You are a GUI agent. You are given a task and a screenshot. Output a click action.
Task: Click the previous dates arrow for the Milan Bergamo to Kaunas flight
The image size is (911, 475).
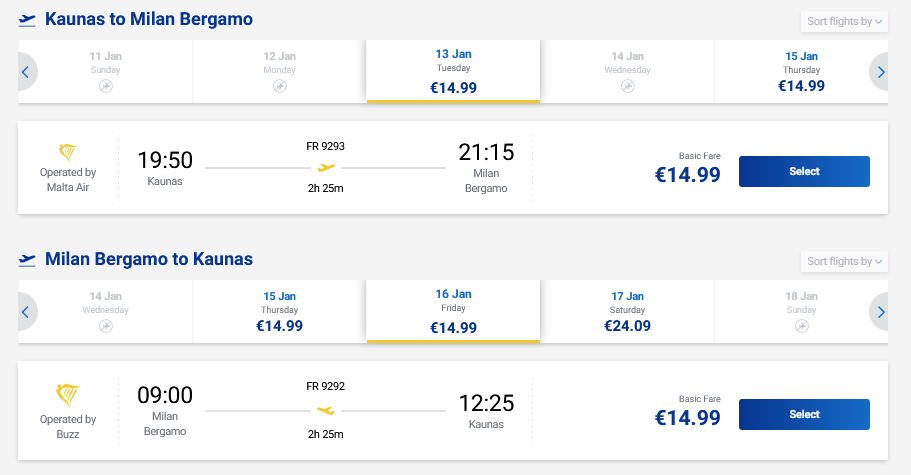(x=25, y=312)
